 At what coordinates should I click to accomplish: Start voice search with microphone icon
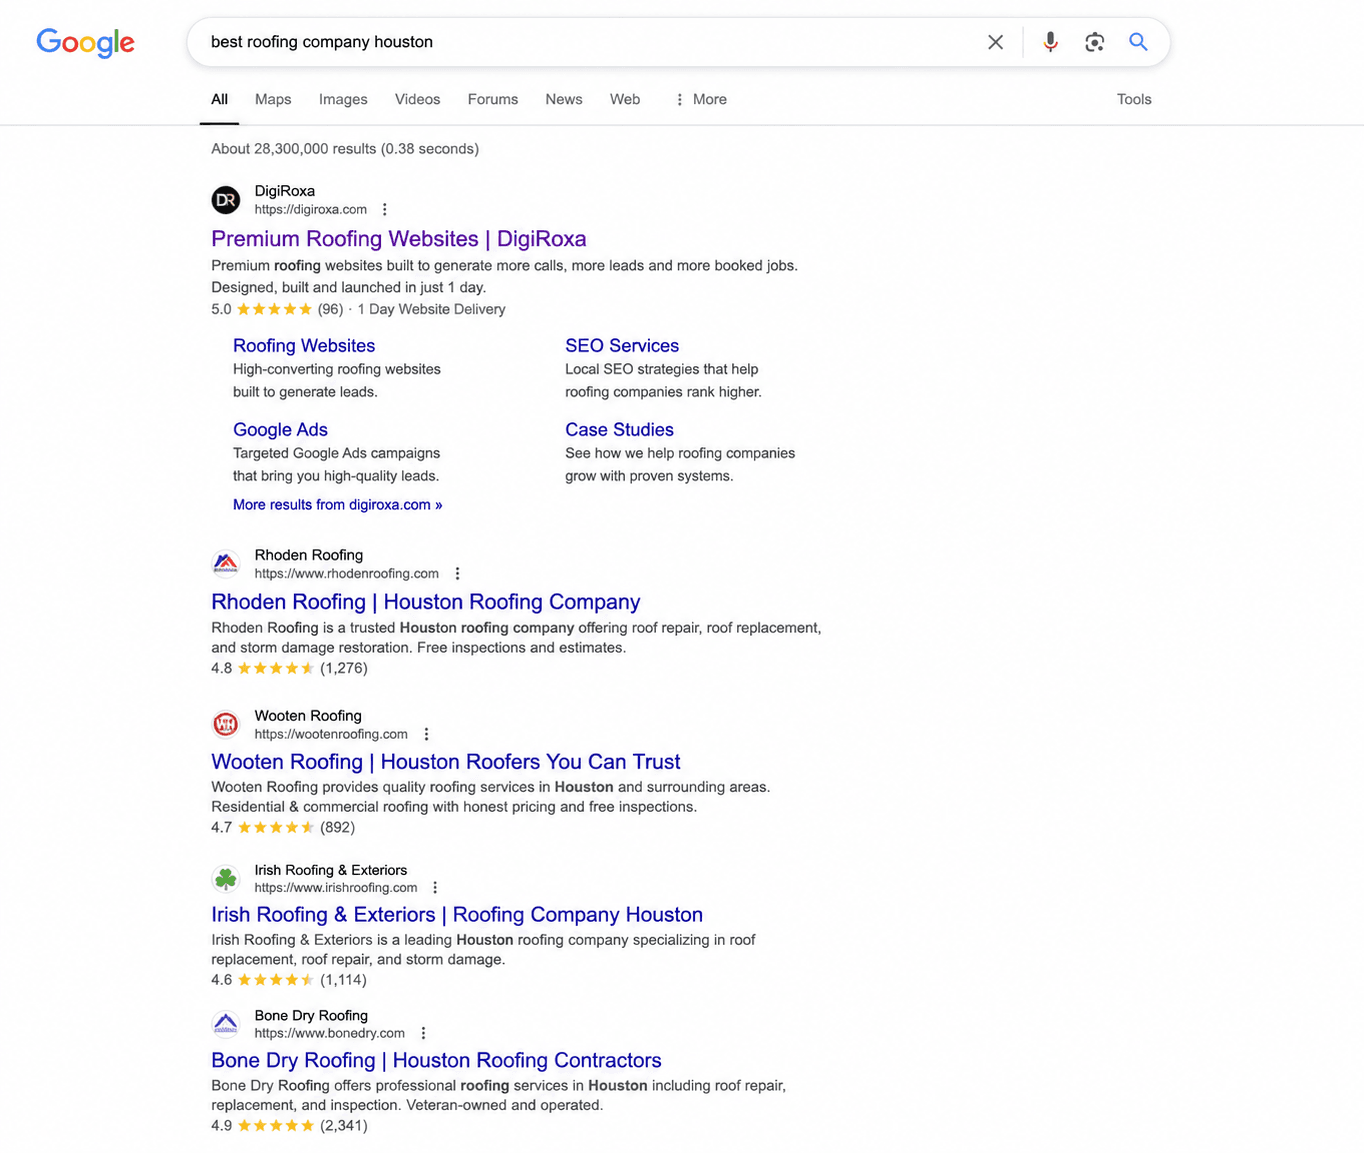[1050, 42]
